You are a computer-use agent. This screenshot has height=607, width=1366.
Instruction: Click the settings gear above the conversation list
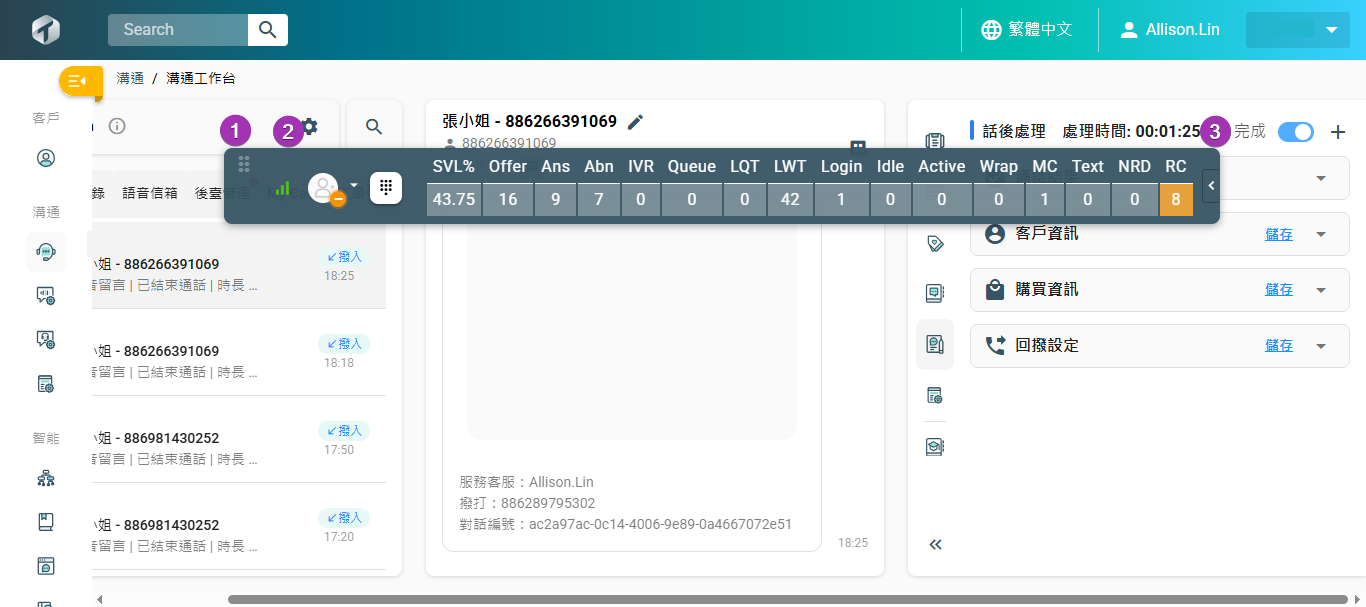click(x=310, y=126)
